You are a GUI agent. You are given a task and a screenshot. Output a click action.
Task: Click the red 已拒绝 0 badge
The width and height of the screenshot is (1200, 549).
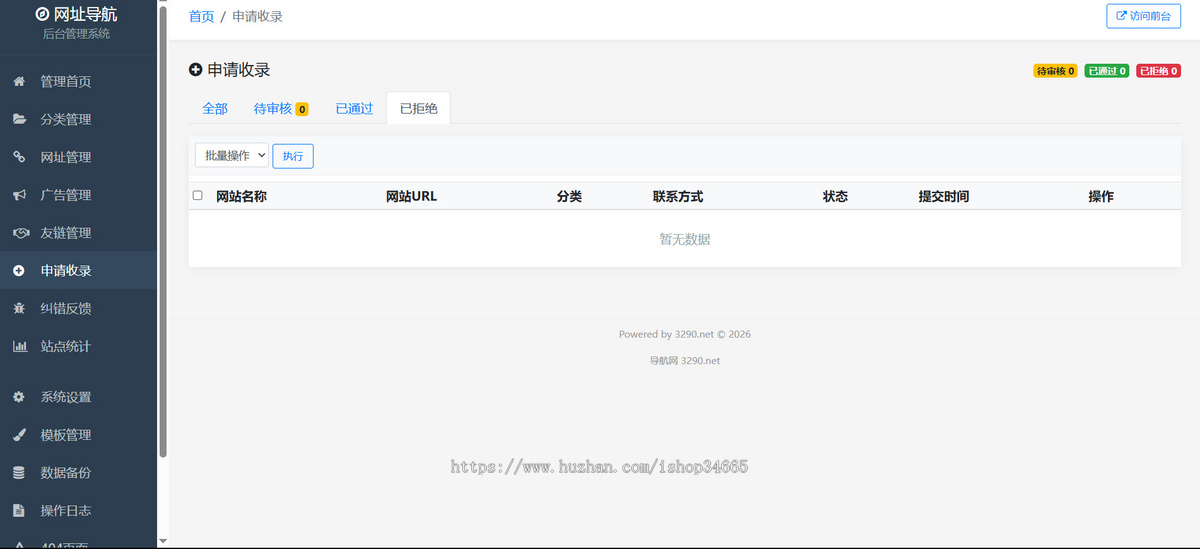[1158, 71]
